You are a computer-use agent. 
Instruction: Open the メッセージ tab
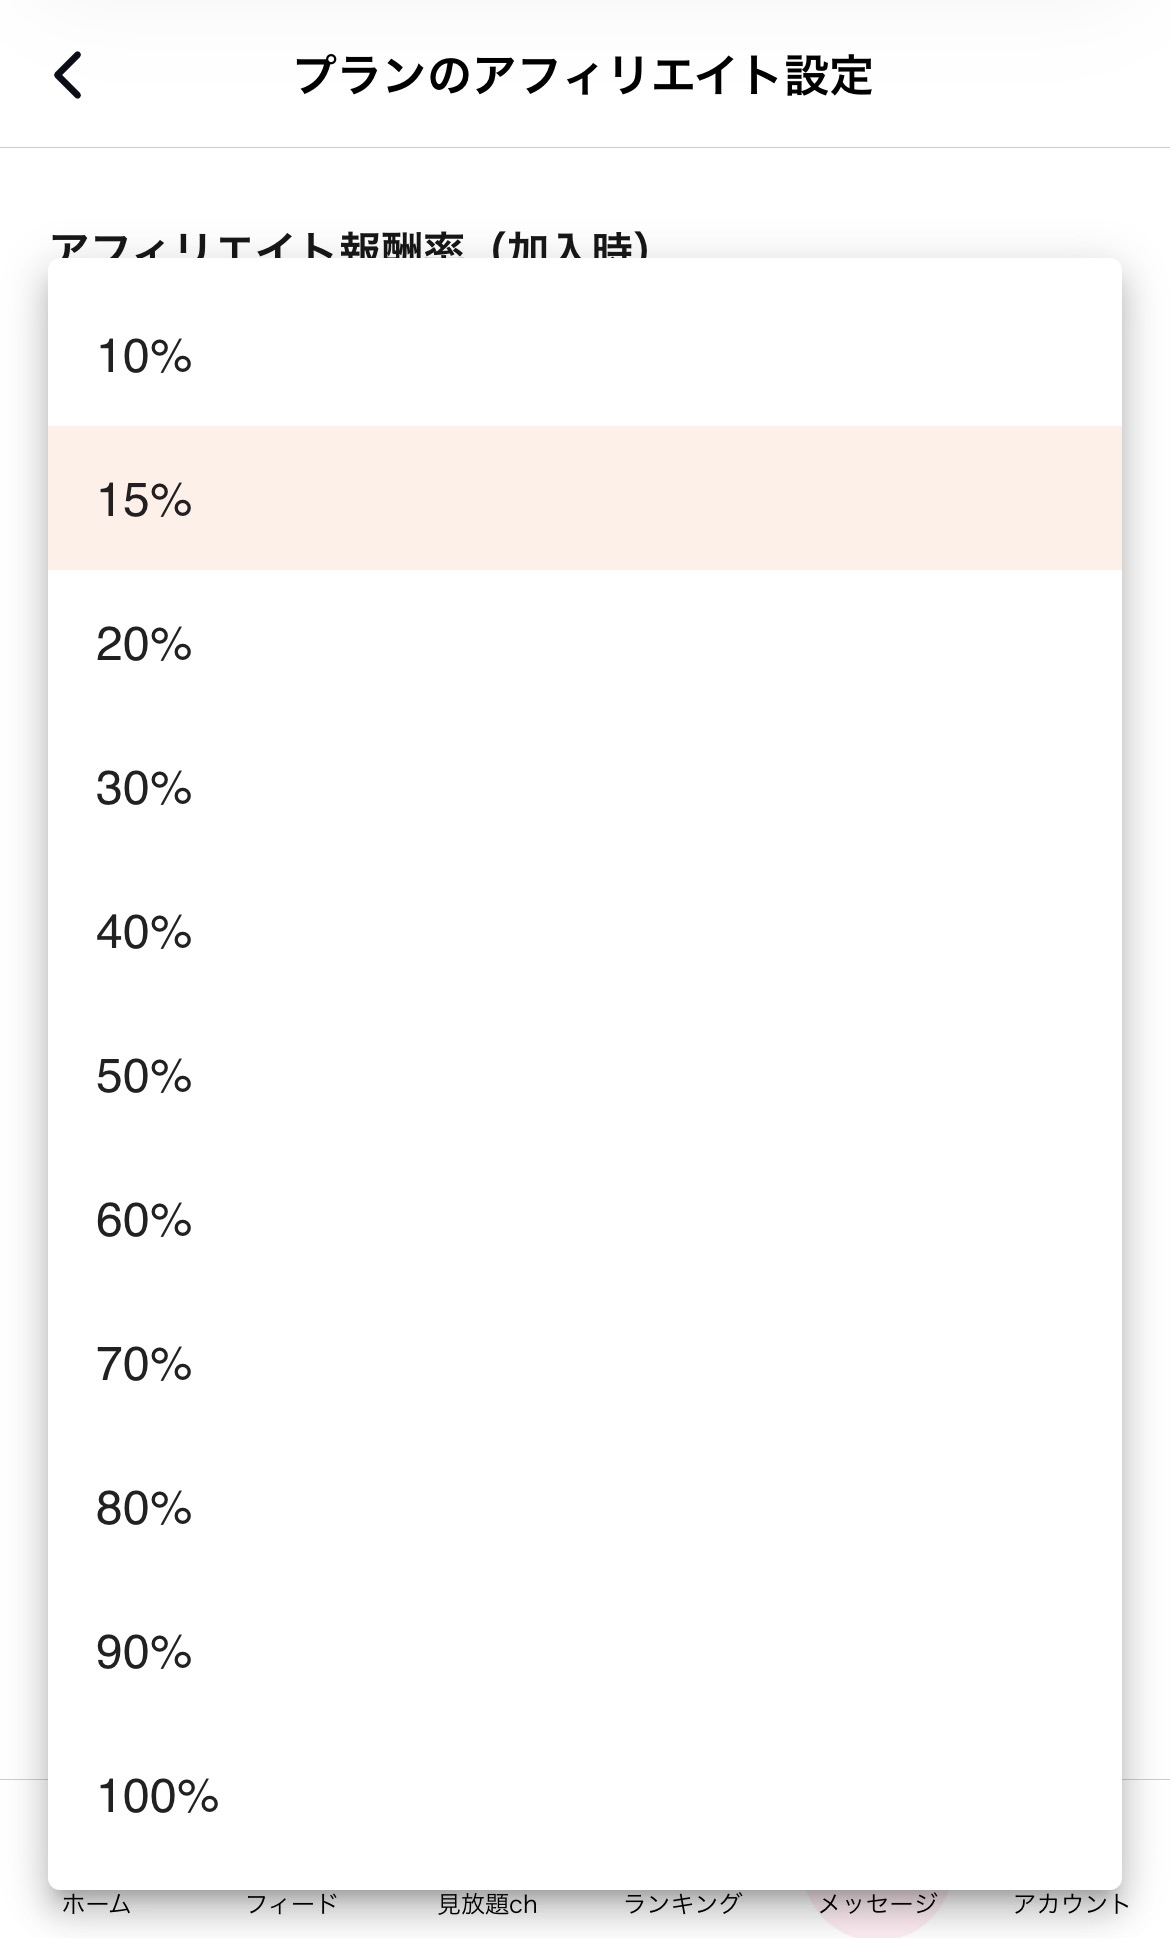click(x=877, y=1904)
